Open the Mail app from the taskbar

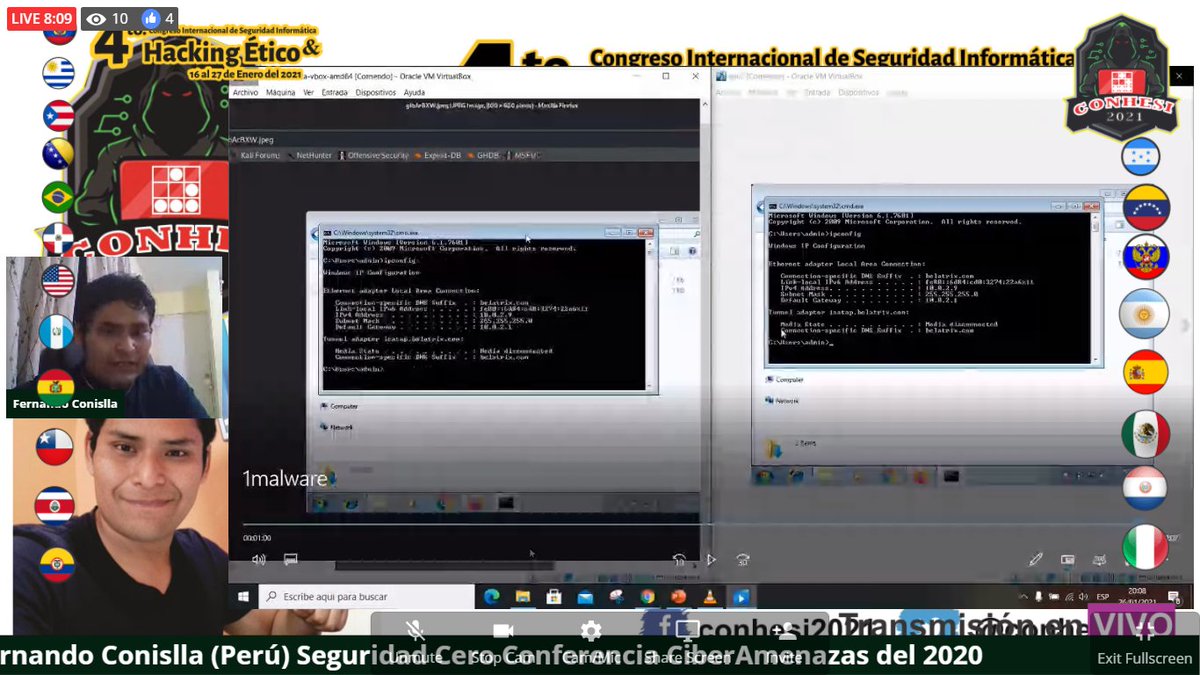click(x=585, y=597)
